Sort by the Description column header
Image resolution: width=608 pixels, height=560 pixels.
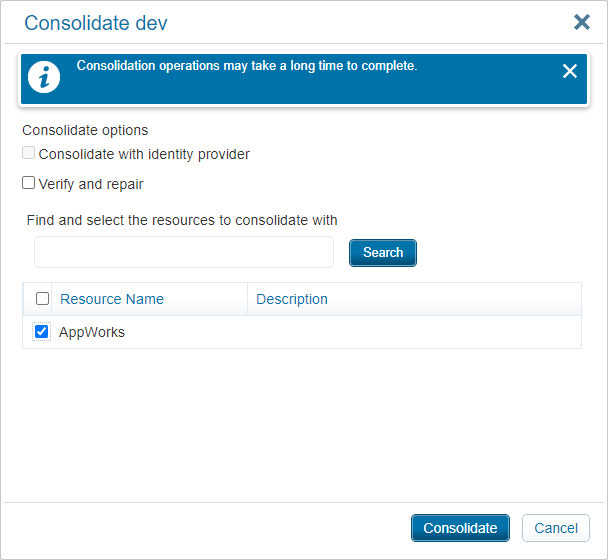coord(292,299)
